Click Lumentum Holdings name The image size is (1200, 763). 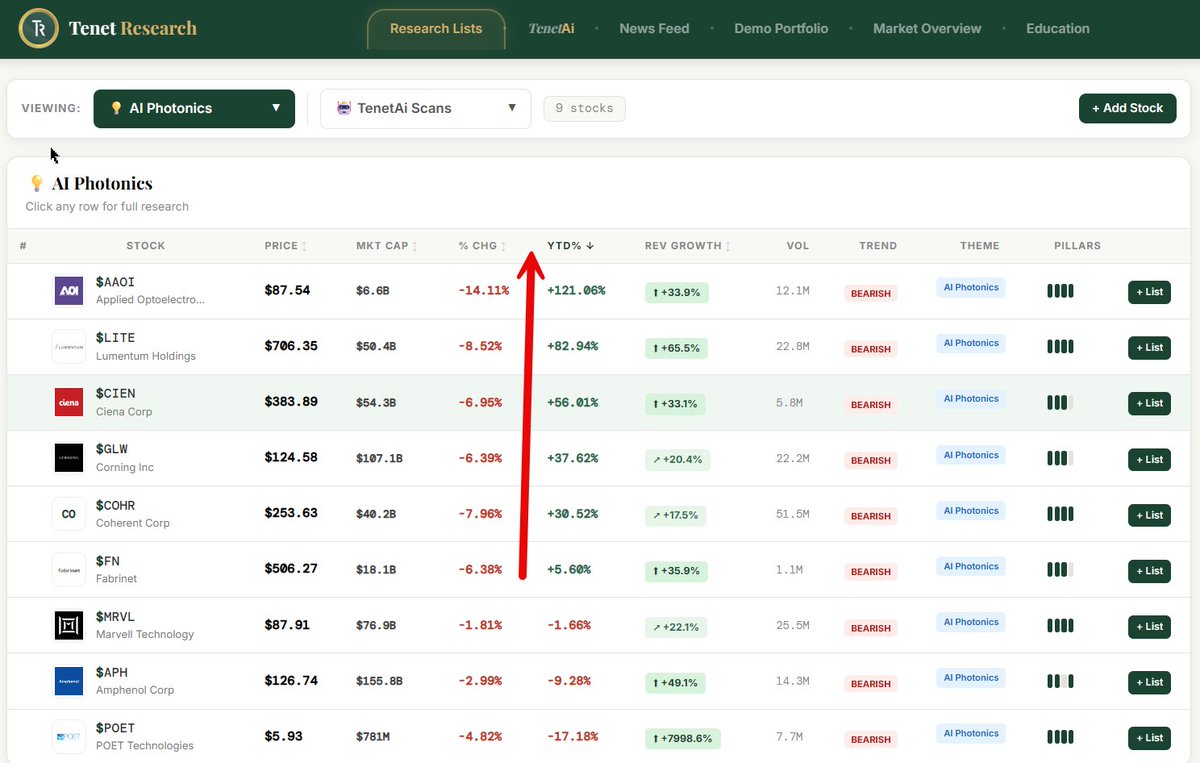pos(146,356)
